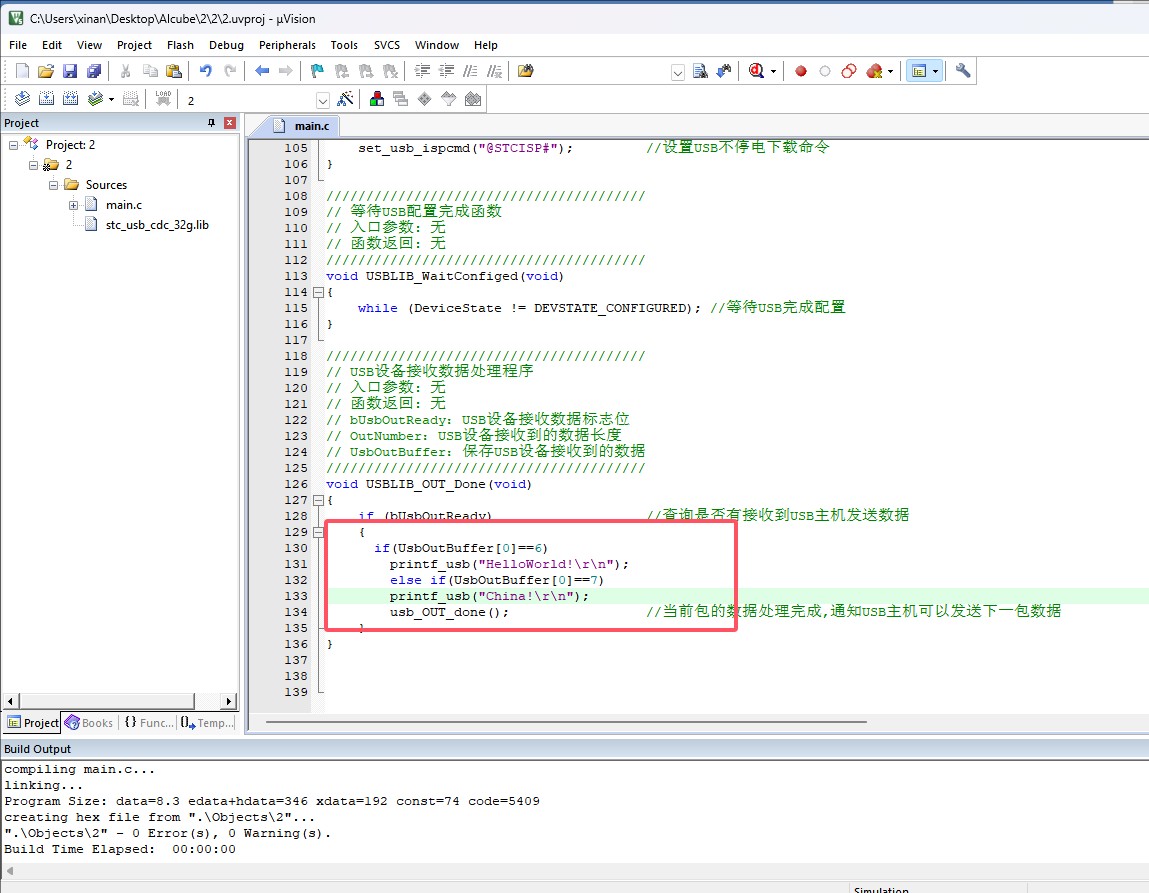The height and width of the screenshot is (893, 1149).
Task: Collapse the Sources group
Action: pos(53,185)
